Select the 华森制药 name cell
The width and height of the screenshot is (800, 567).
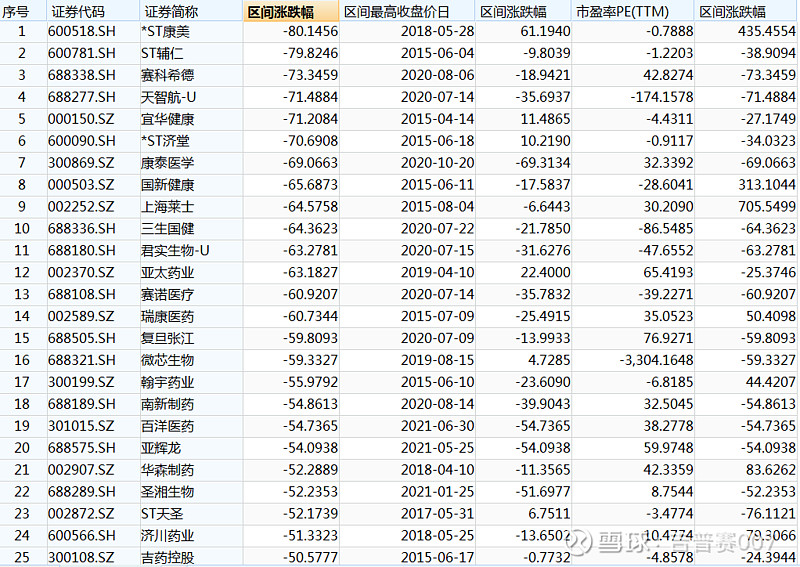click(x=167, y=471)
